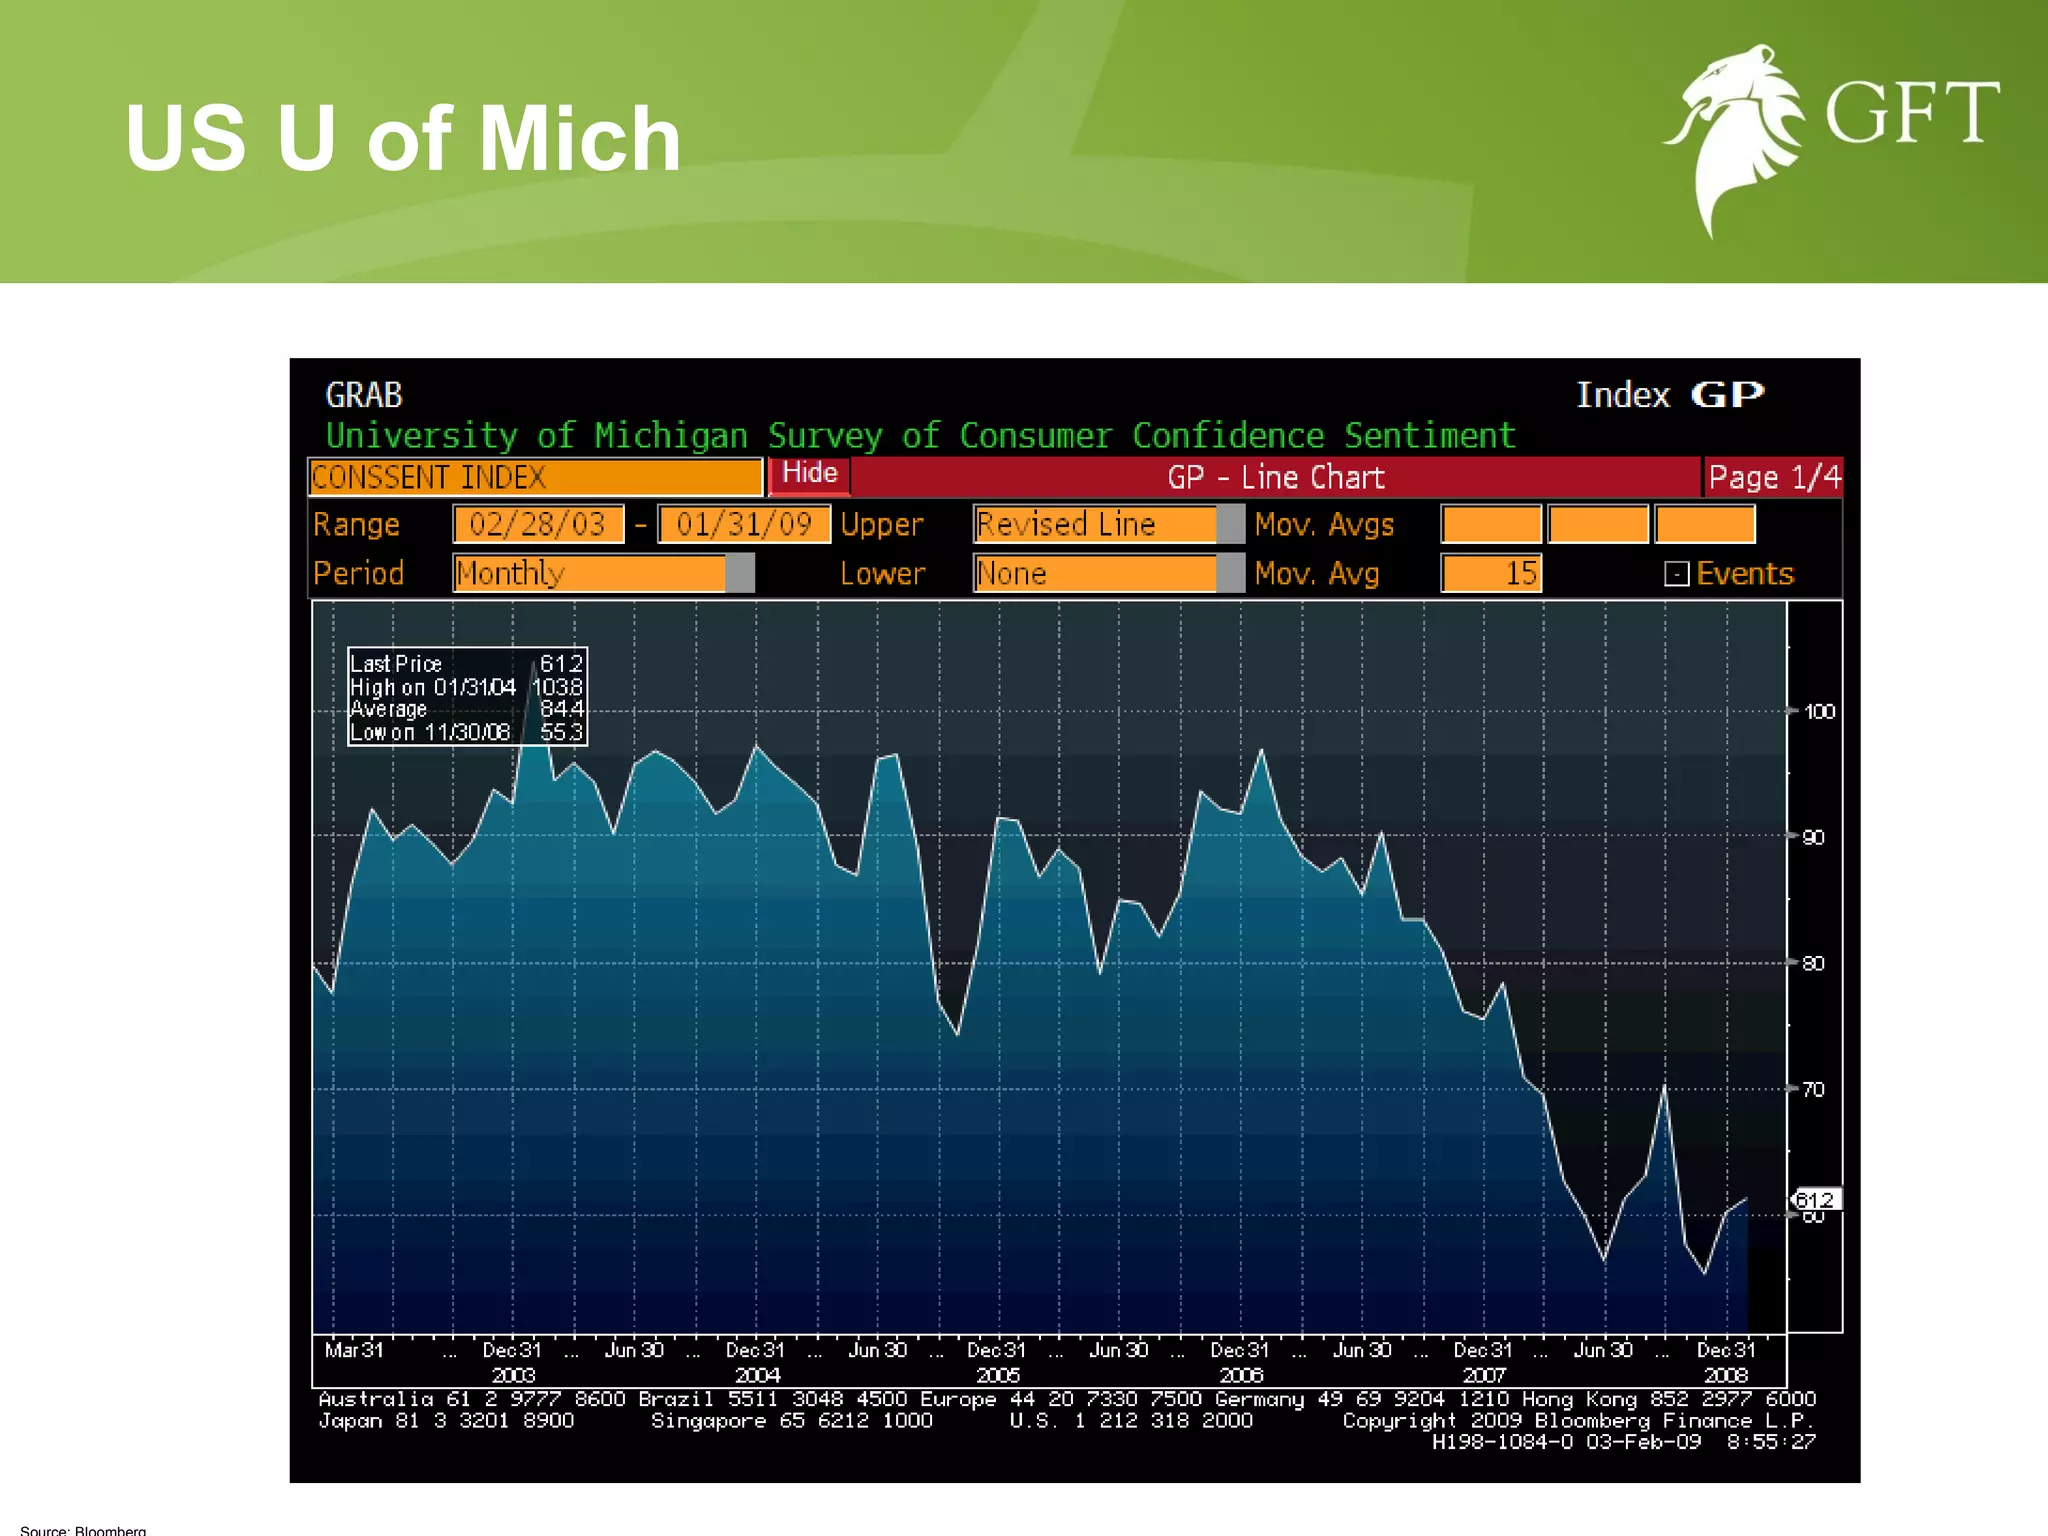
Task: Click the Dec 31 2003 axis label
Action: [513, 1362]
